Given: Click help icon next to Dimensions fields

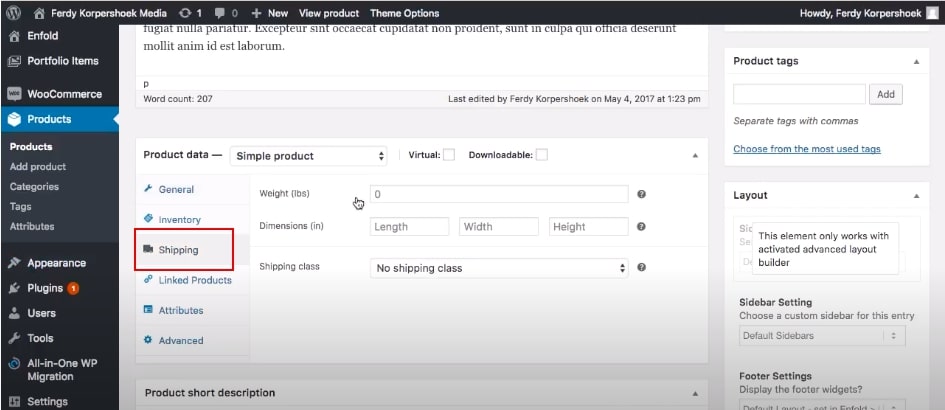Looking at the screenshot, I should click(x=641, y=227).
